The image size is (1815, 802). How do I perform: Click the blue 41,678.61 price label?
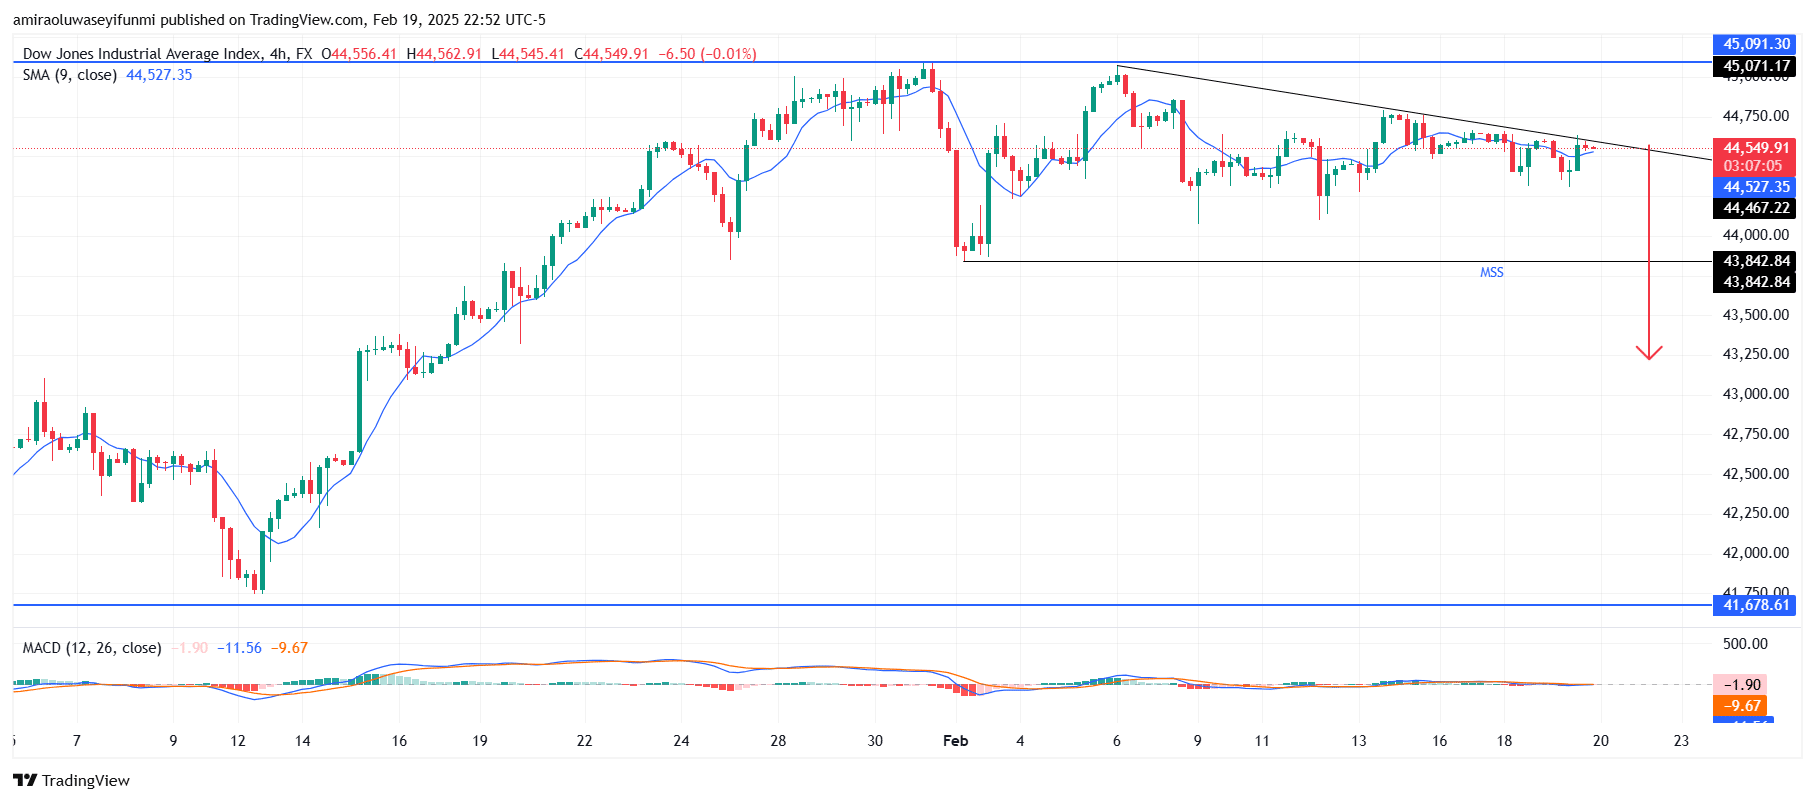point(1756,605)
